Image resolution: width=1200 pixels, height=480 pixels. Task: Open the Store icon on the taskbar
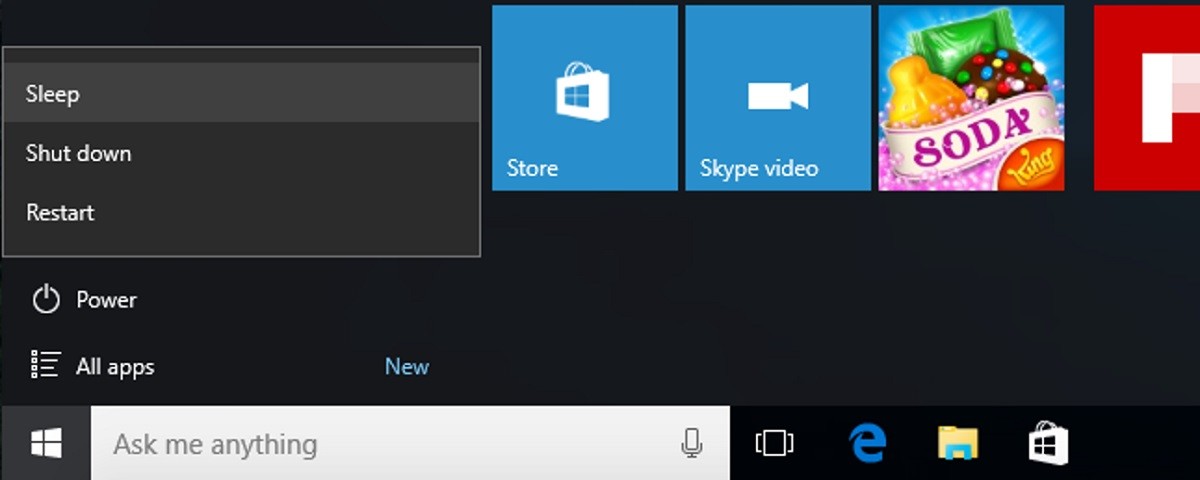point(1049,443)
